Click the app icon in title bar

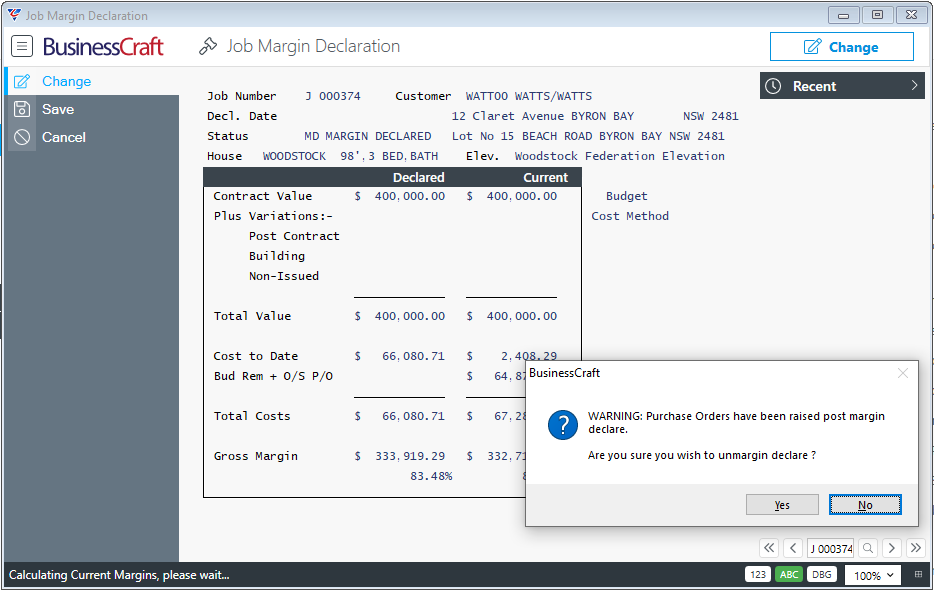tap(14, 15)
